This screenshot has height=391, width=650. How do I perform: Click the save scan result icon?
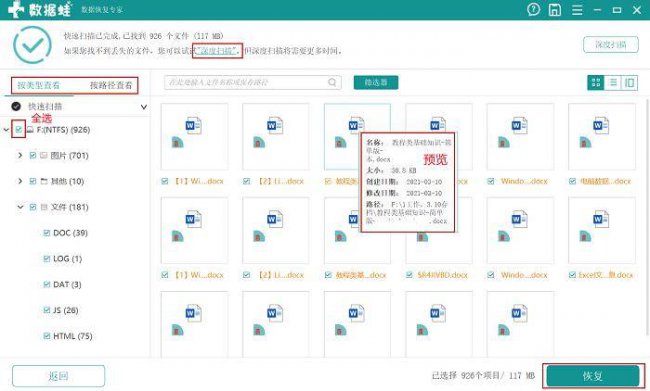point(555,9)
